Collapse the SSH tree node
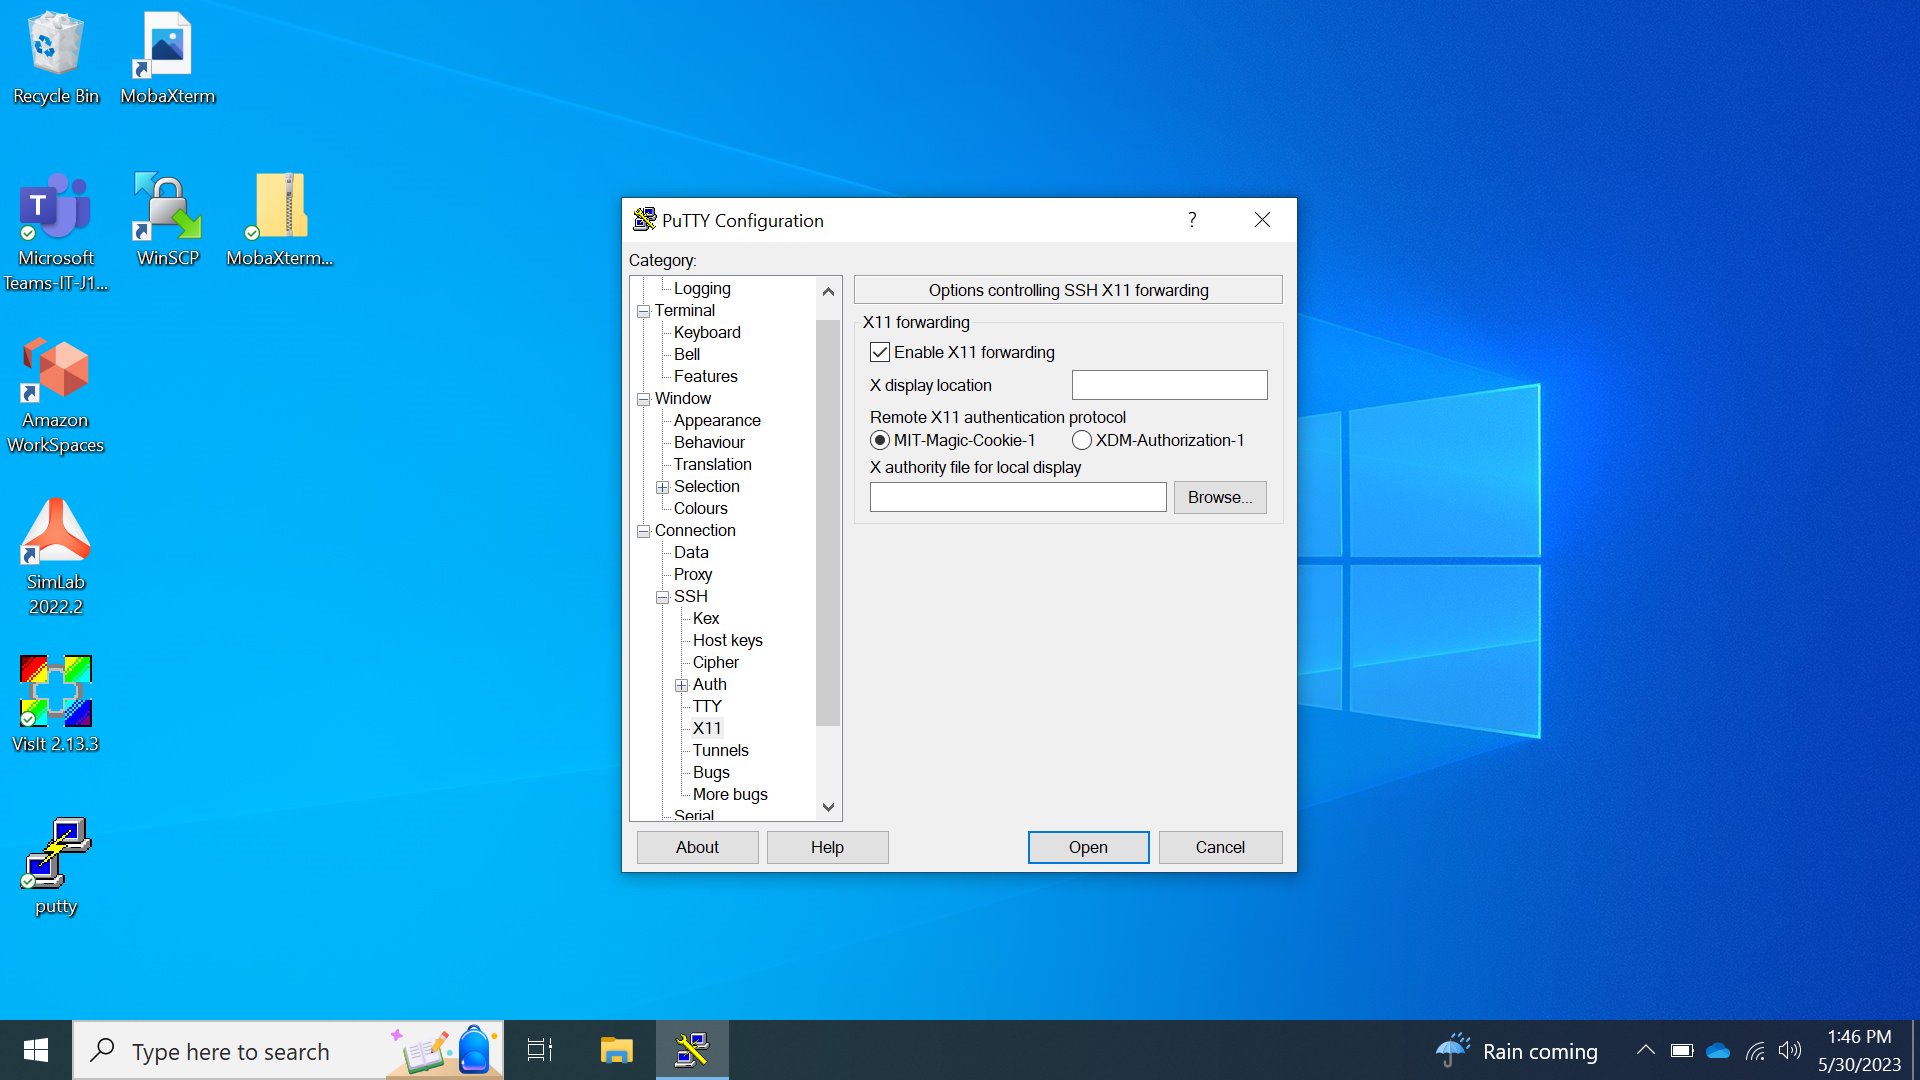 (x=662, y=597)
